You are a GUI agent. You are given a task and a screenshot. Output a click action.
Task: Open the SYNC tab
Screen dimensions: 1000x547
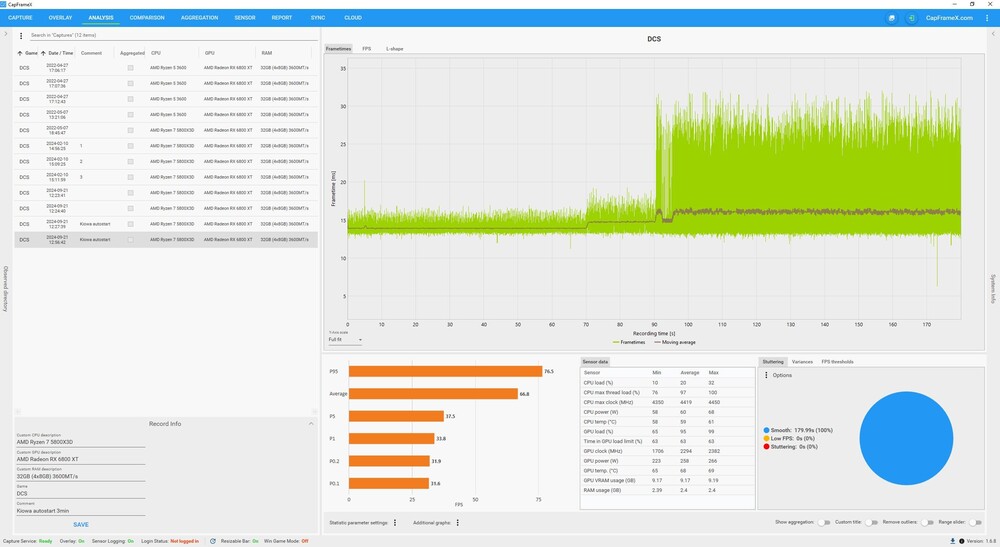click(318, 18)
